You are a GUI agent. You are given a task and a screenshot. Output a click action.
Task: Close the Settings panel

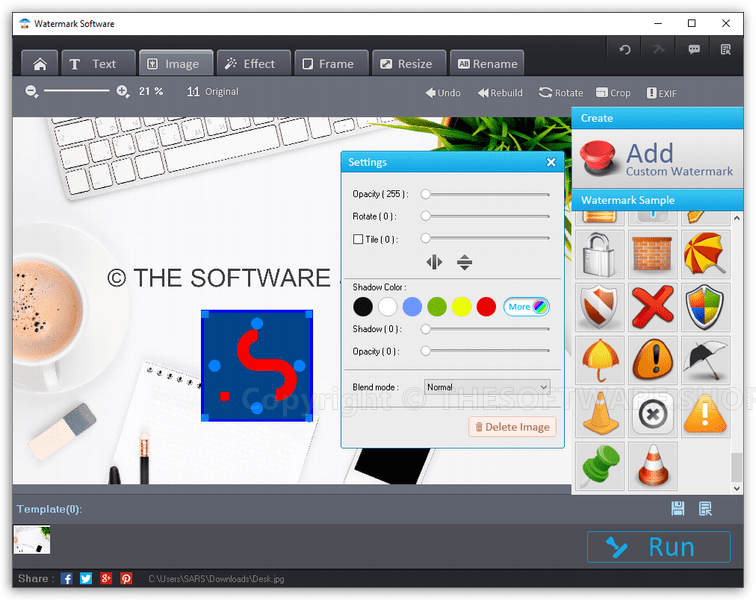551,162
